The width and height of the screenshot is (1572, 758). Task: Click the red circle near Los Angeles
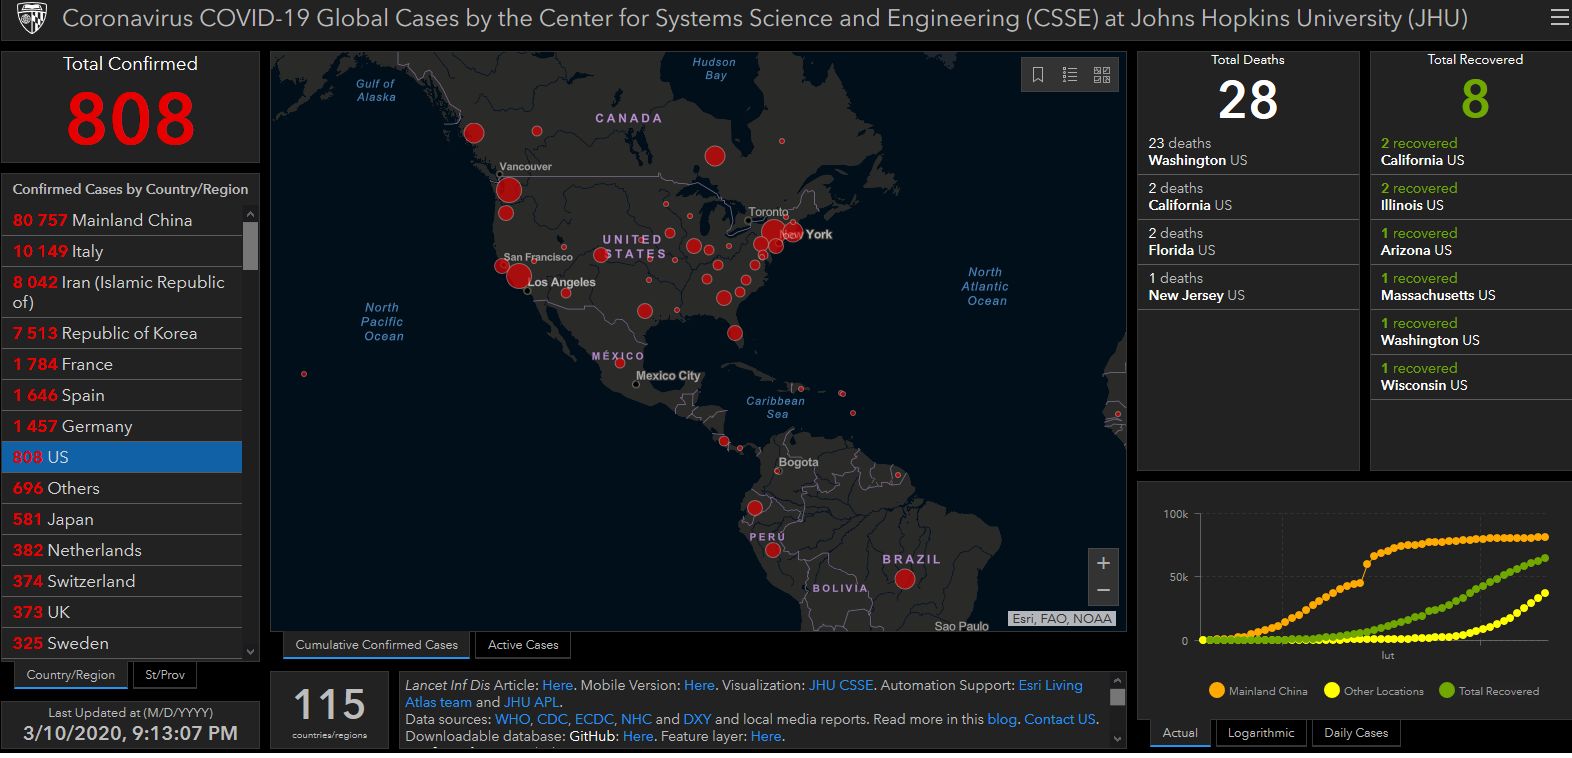[518, 276]
